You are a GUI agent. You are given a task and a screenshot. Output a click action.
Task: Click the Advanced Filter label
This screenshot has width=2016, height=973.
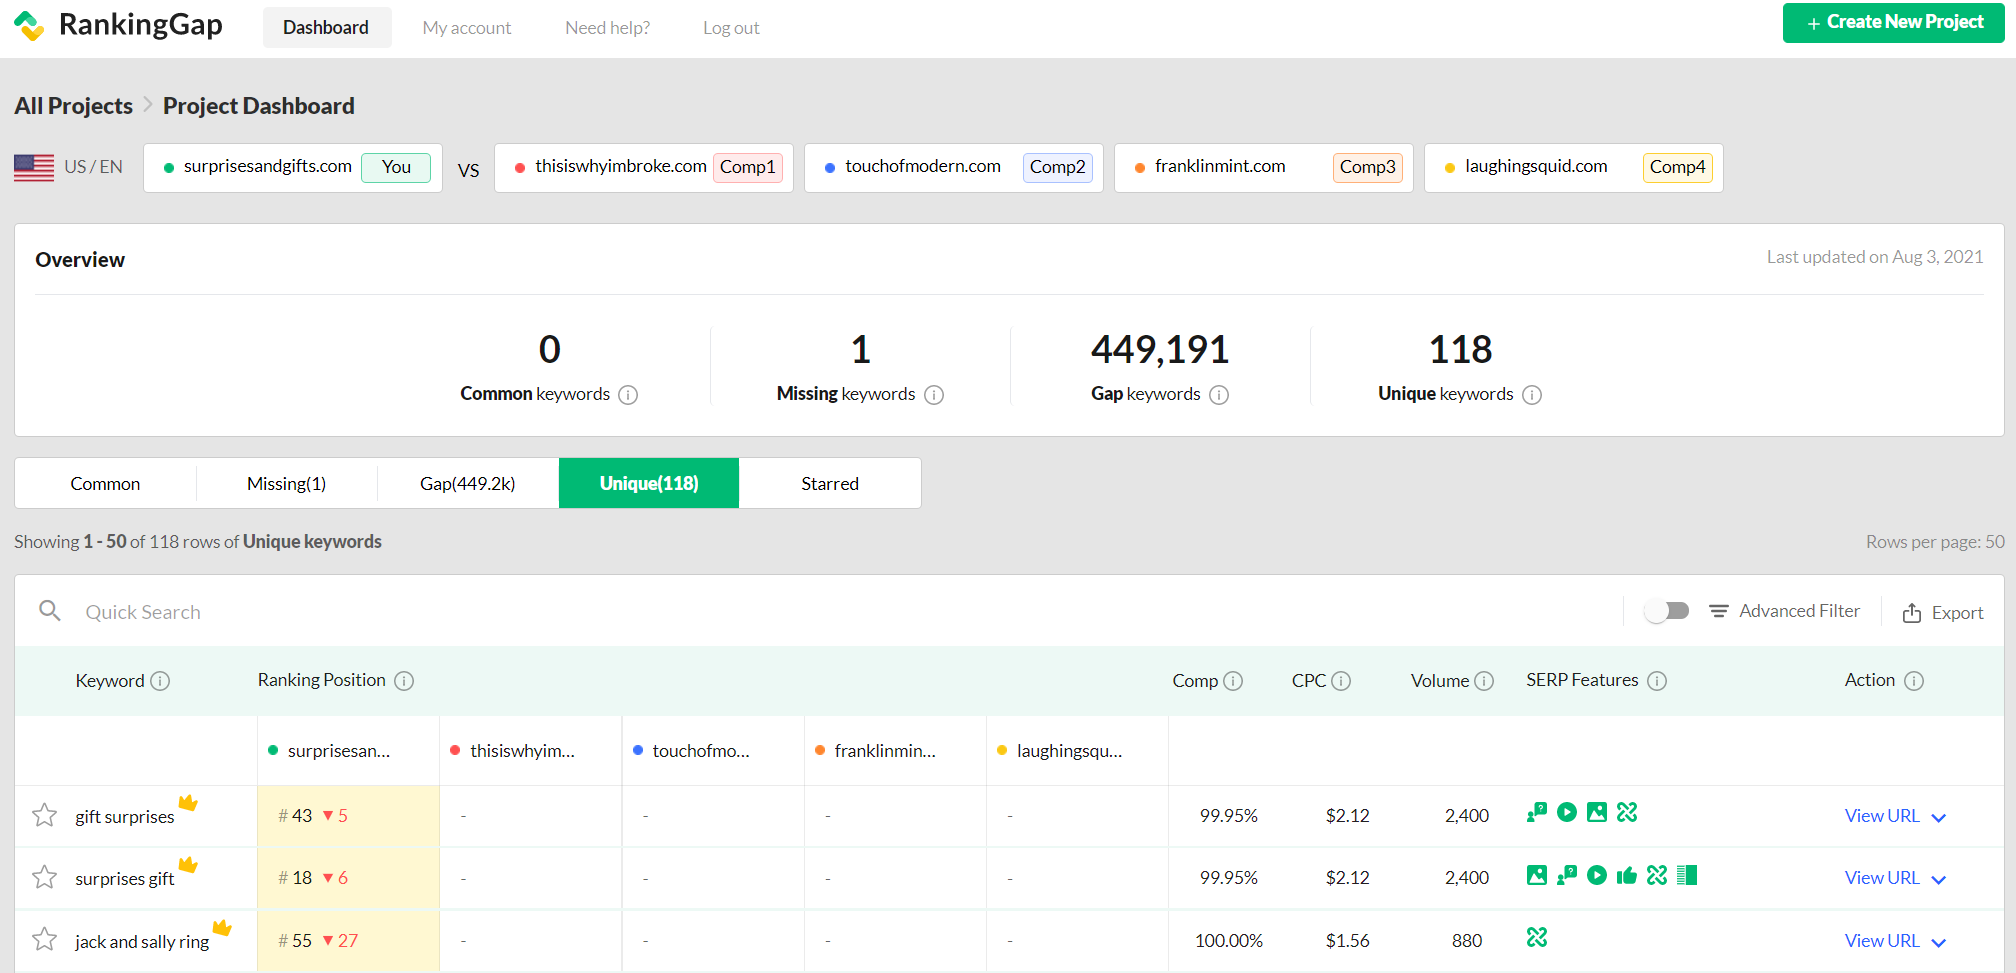[x=1799, y=611]
